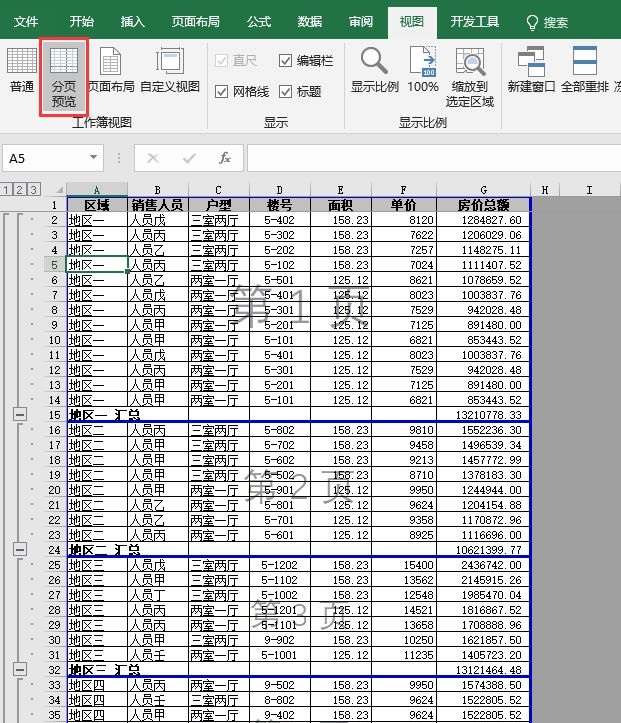621x723 pixels.
Task: Click the Select All corner triangle
Action: pos(59,190)
